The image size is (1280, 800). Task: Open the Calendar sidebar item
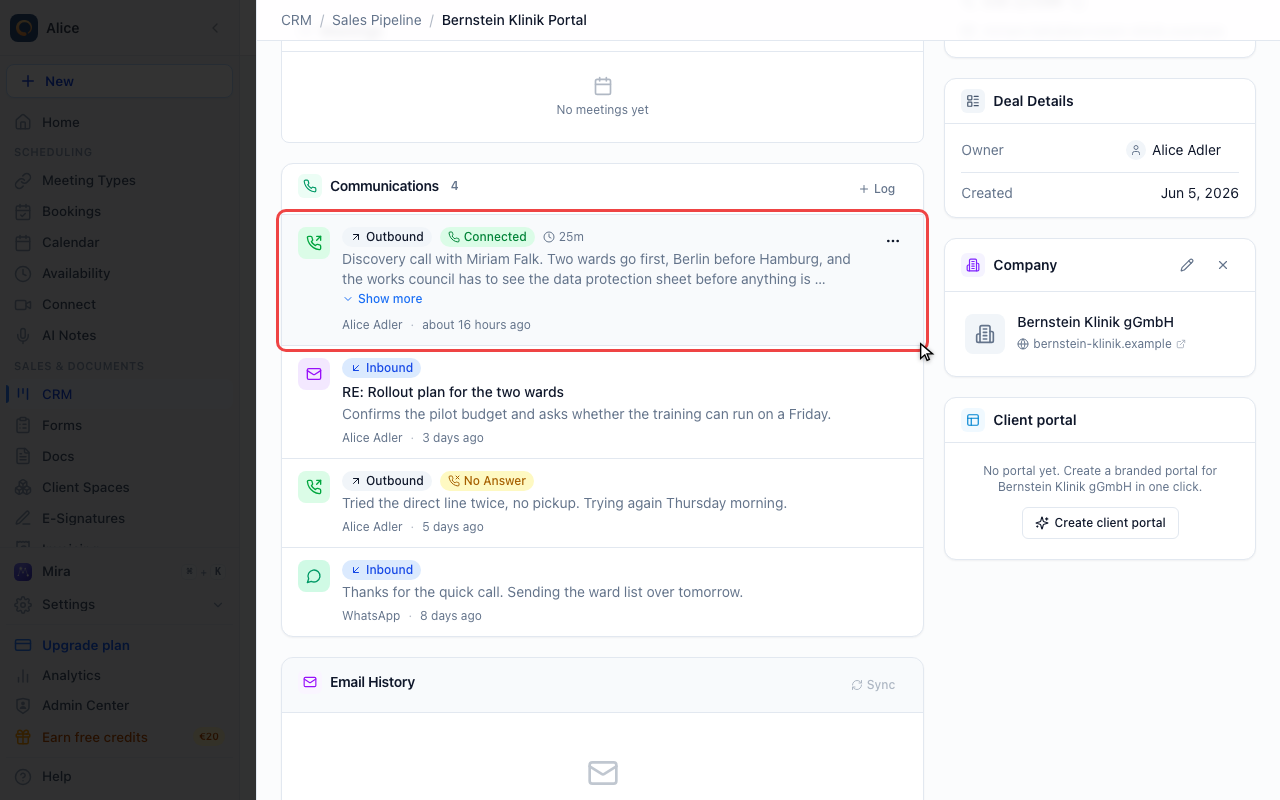(x=119, y=242)
